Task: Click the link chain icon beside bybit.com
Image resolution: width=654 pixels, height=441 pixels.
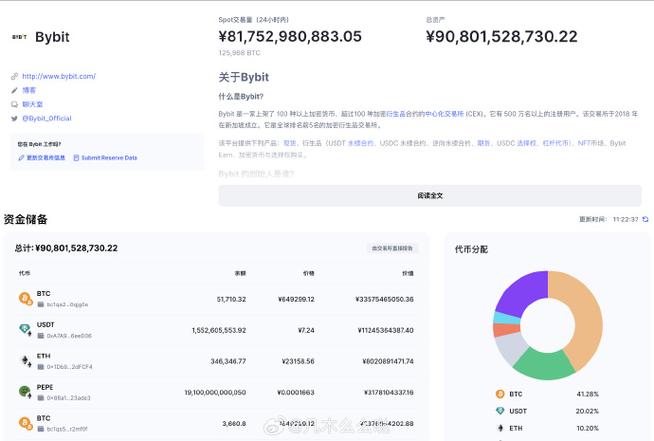Action: click(15, 76)
